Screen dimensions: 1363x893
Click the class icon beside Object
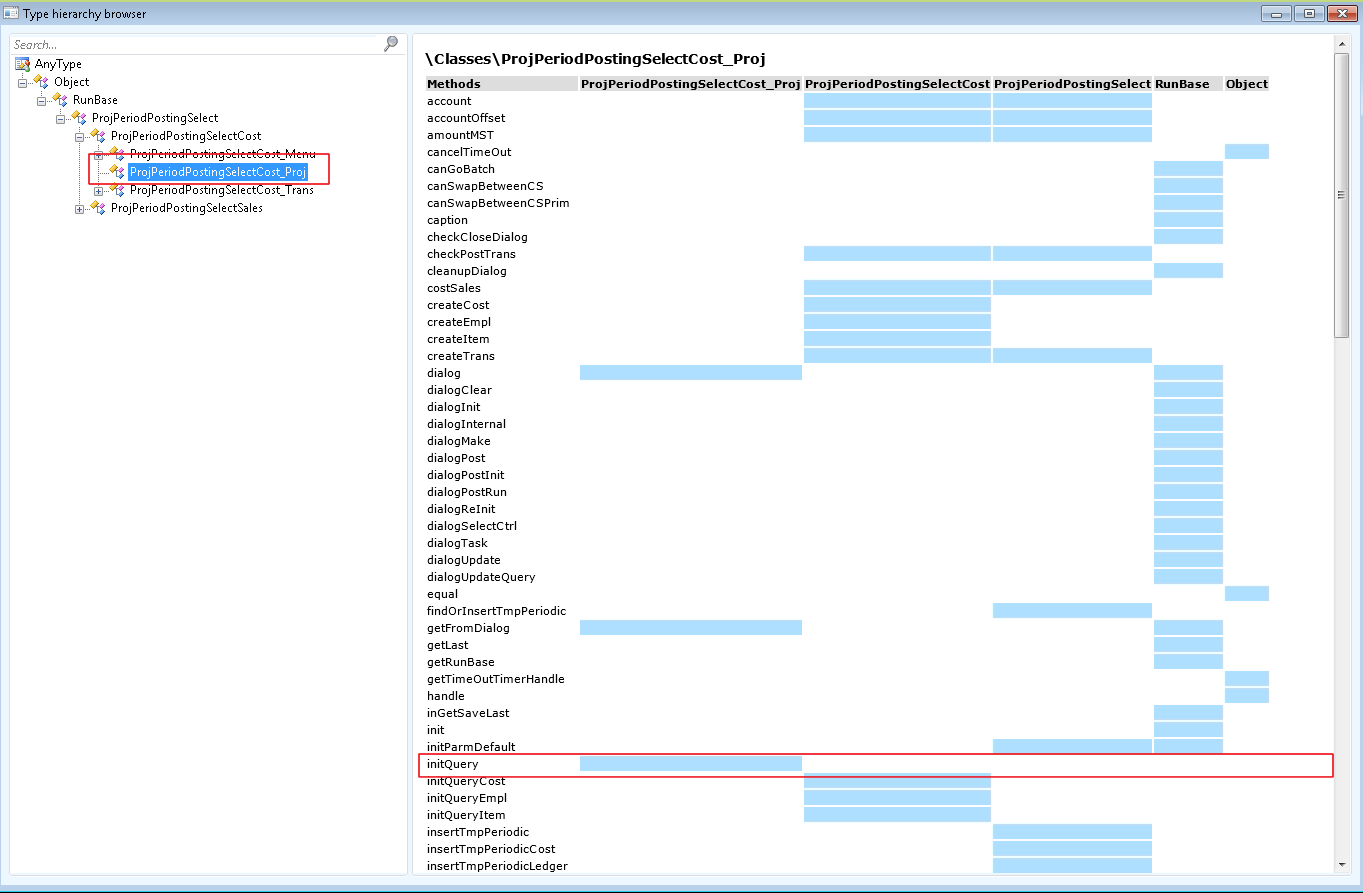click(41, 82)
